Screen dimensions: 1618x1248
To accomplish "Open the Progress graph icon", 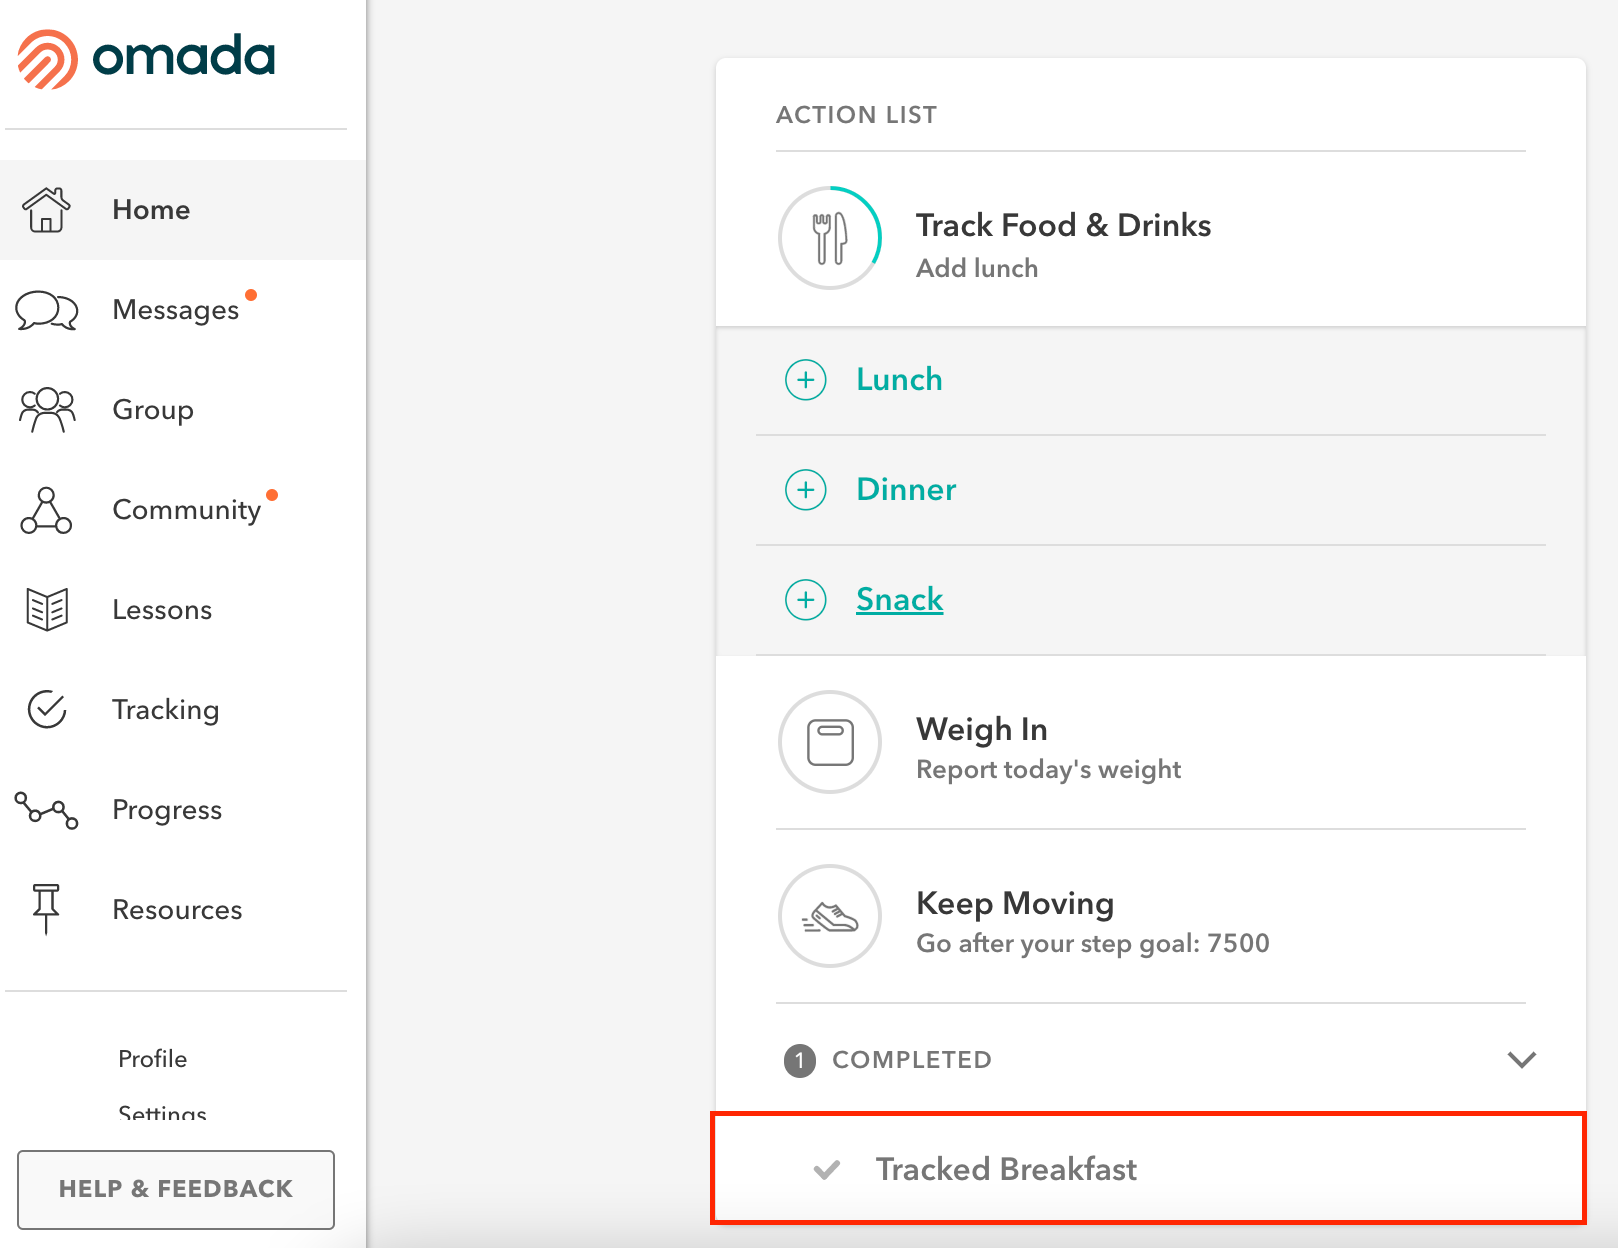I will pos(46,810).
